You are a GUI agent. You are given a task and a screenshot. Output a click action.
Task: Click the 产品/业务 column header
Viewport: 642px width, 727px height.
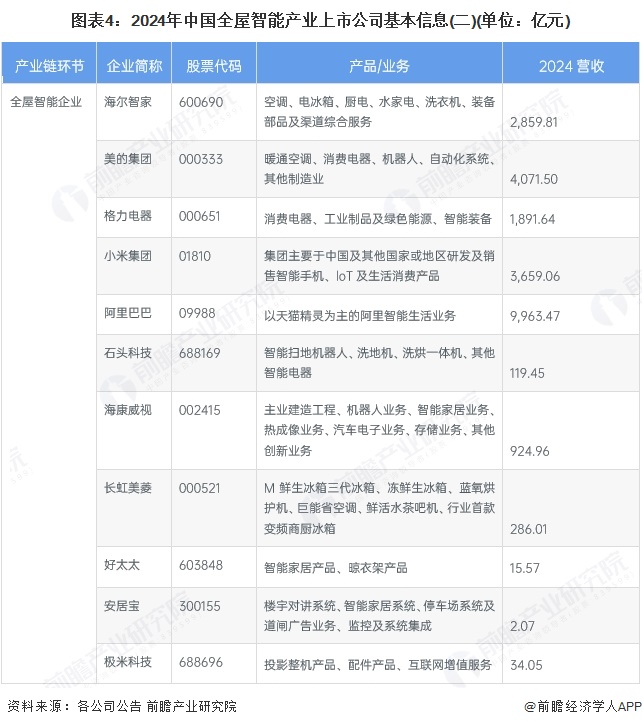[x=379, y=66]
